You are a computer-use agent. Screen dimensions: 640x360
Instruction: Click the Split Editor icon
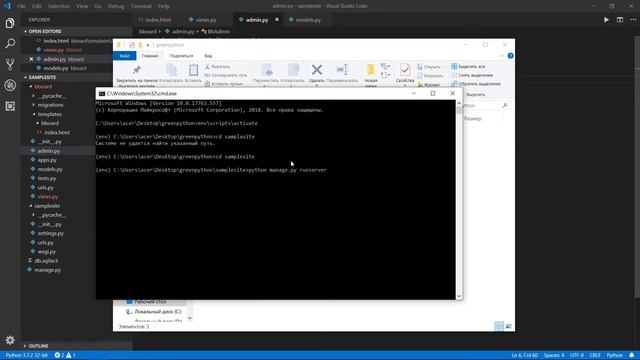[x=620, y=20]
